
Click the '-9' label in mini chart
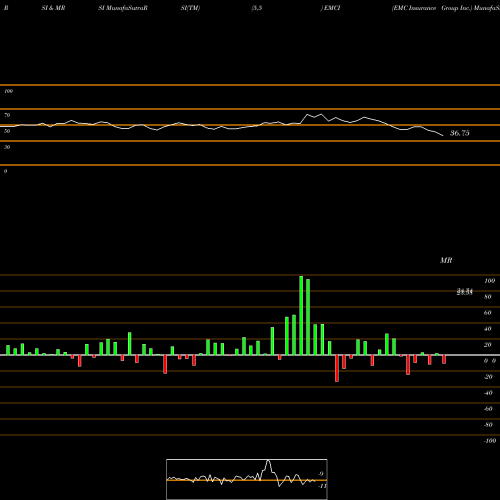320,474
